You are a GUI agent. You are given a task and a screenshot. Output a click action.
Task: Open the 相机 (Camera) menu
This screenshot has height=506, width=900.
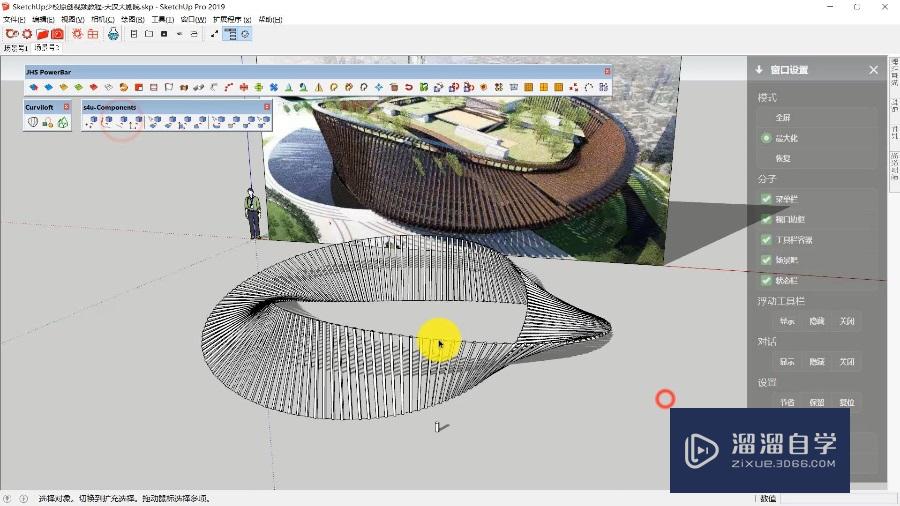pos(103,20)
